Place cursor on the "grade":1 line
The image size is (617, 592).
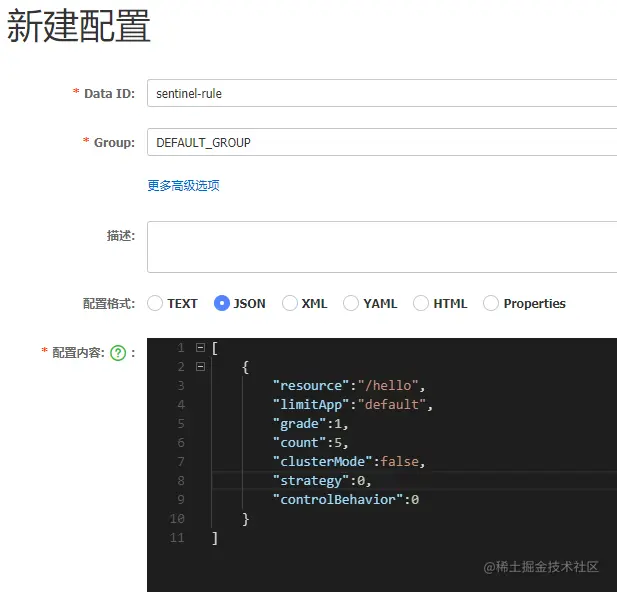[x=310, y=424]
